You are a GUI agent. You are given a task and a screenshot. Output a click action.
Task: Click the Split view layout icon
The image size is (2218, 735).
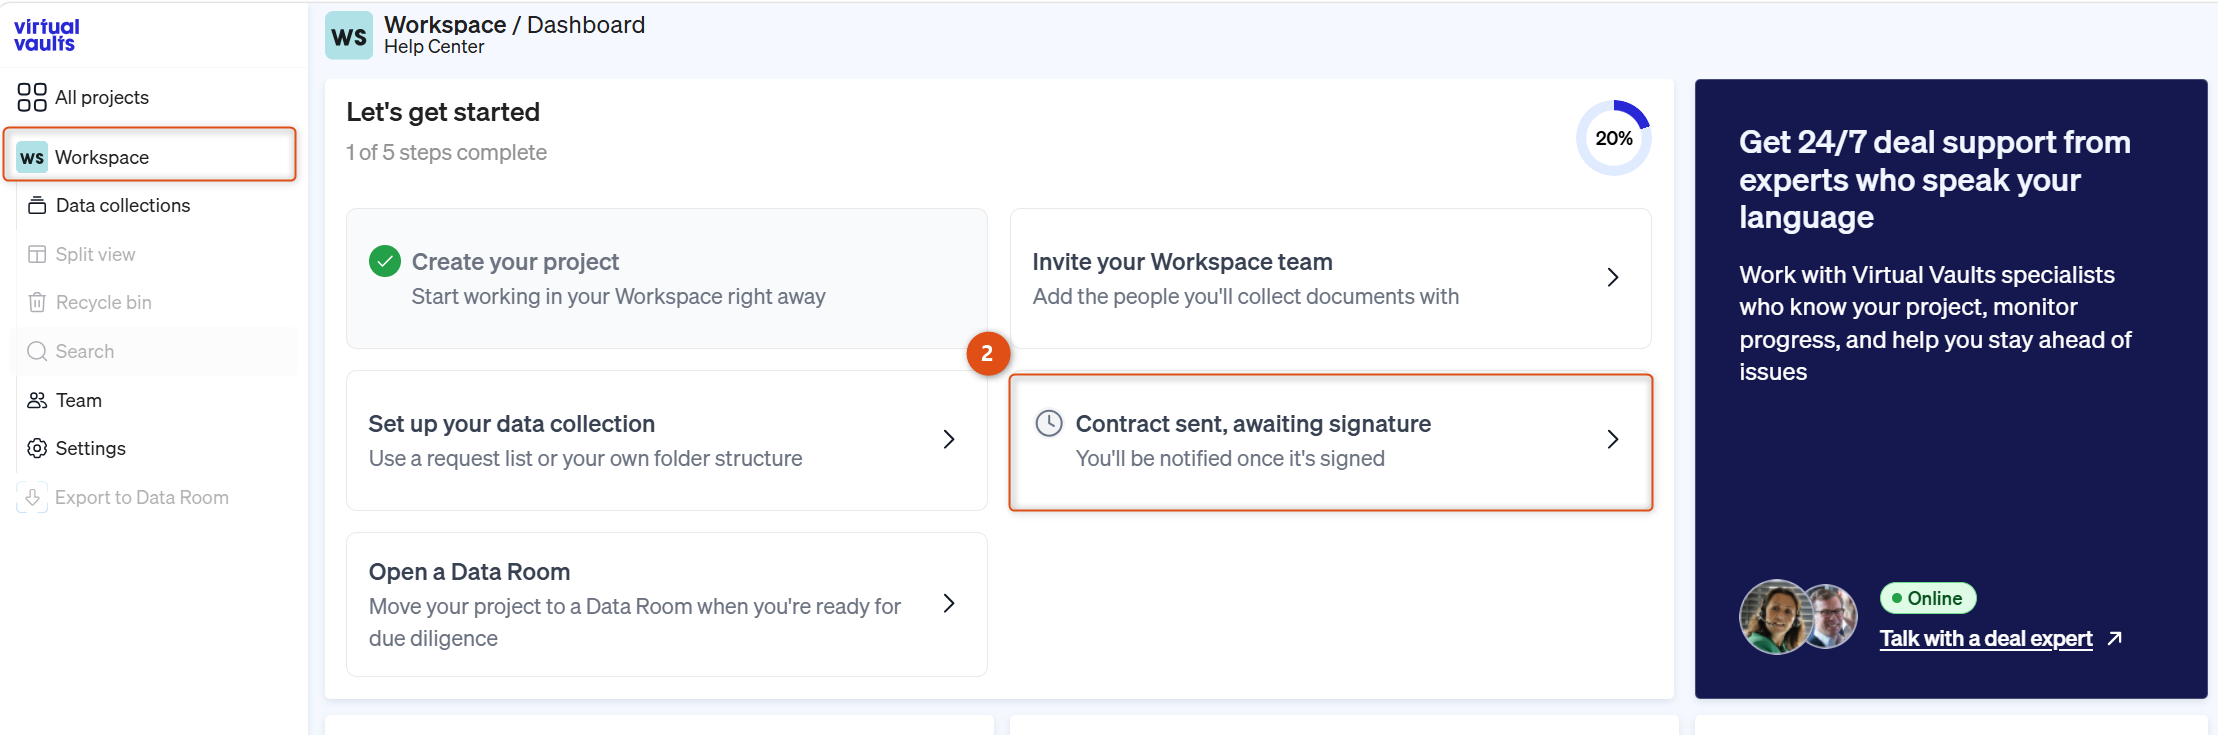tap(37, 254)
